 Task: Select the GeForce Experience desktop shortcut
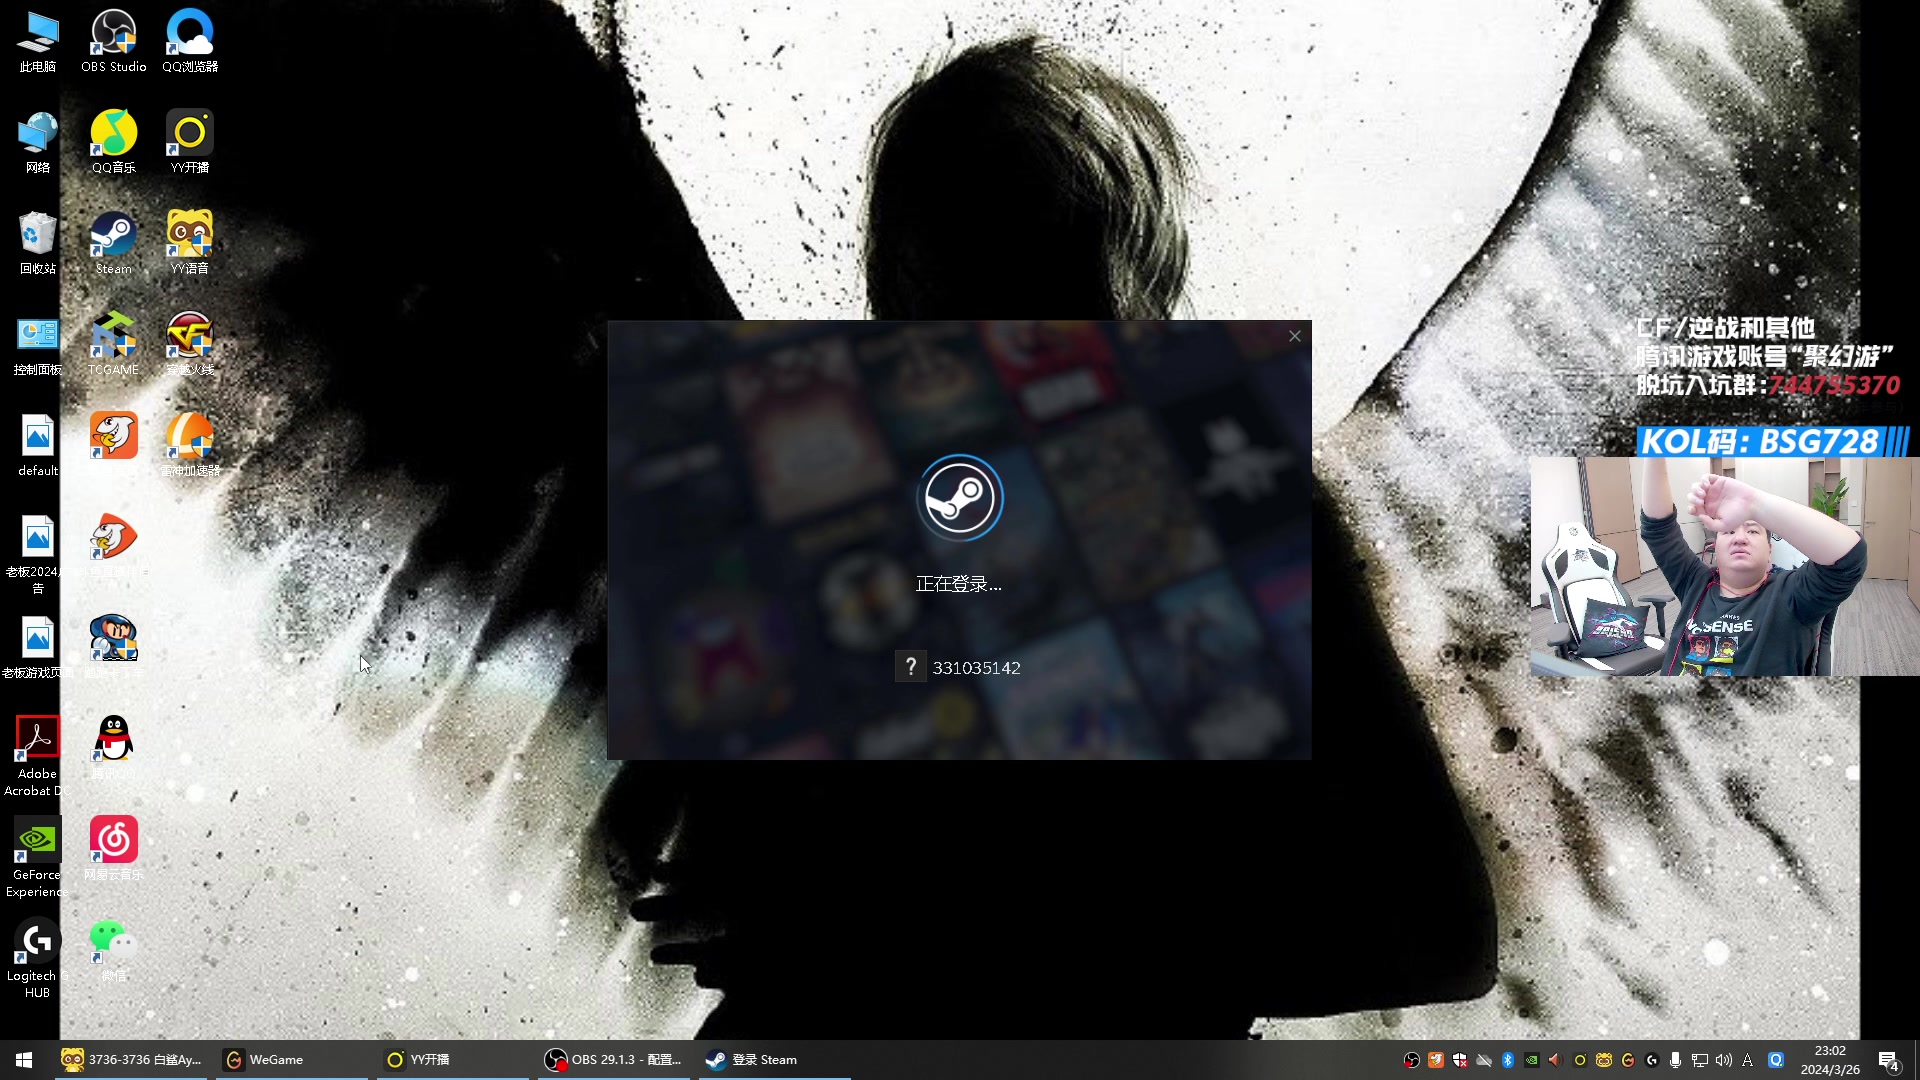38,858
